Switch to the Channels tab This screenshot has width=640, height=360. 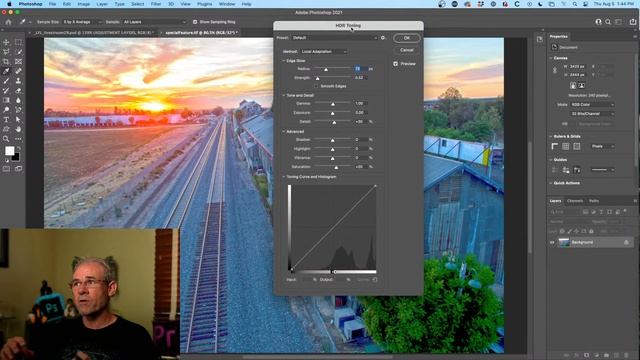point(575,201)
